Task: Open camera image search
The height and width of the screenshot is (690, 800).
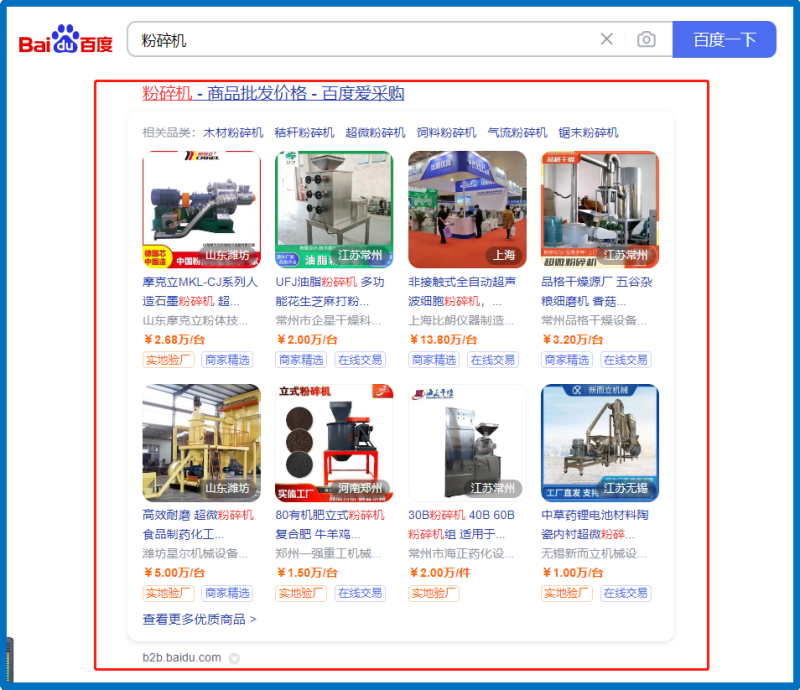Action: [x=647, y=39]
